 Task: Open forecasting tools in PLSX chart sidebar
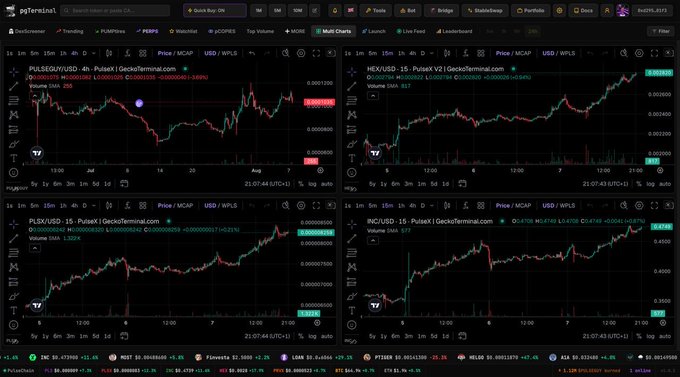point(14,282)
